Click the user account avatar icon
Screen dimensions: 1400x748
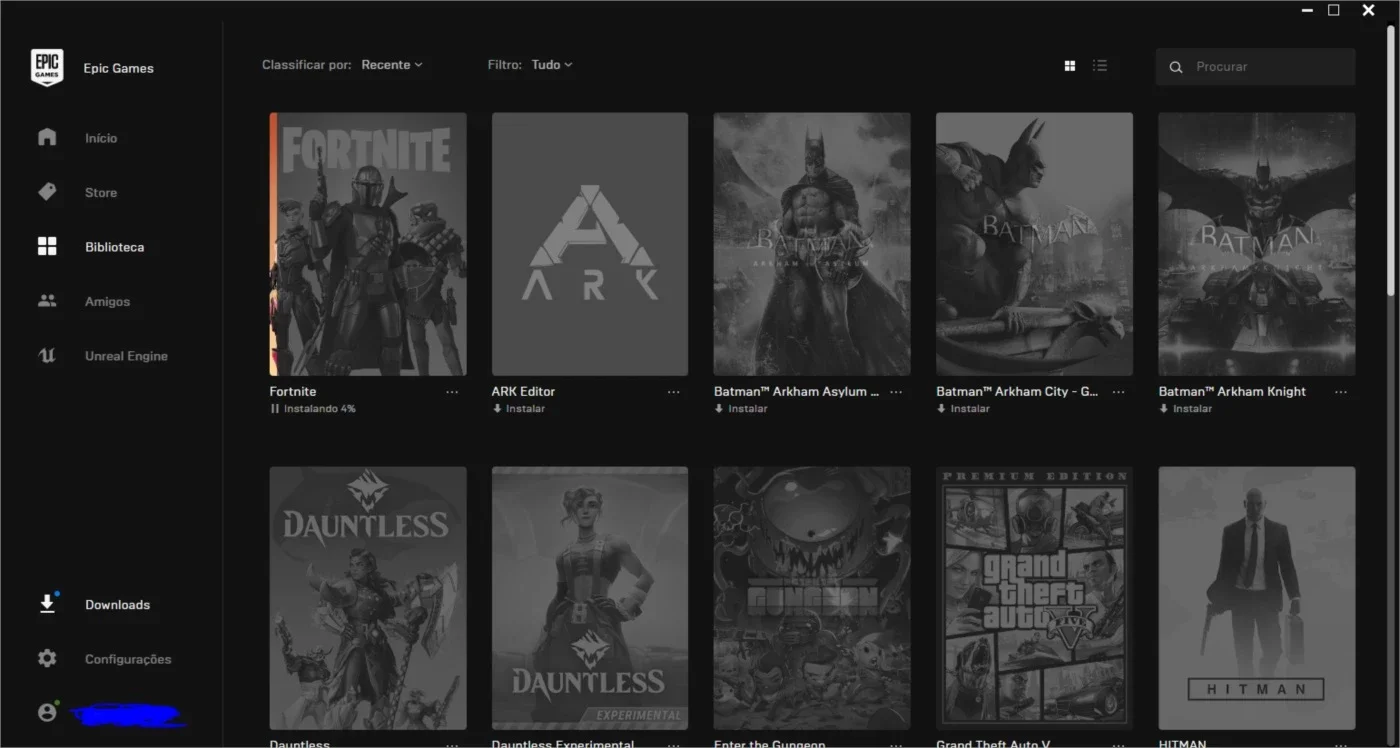coord(47,713)
